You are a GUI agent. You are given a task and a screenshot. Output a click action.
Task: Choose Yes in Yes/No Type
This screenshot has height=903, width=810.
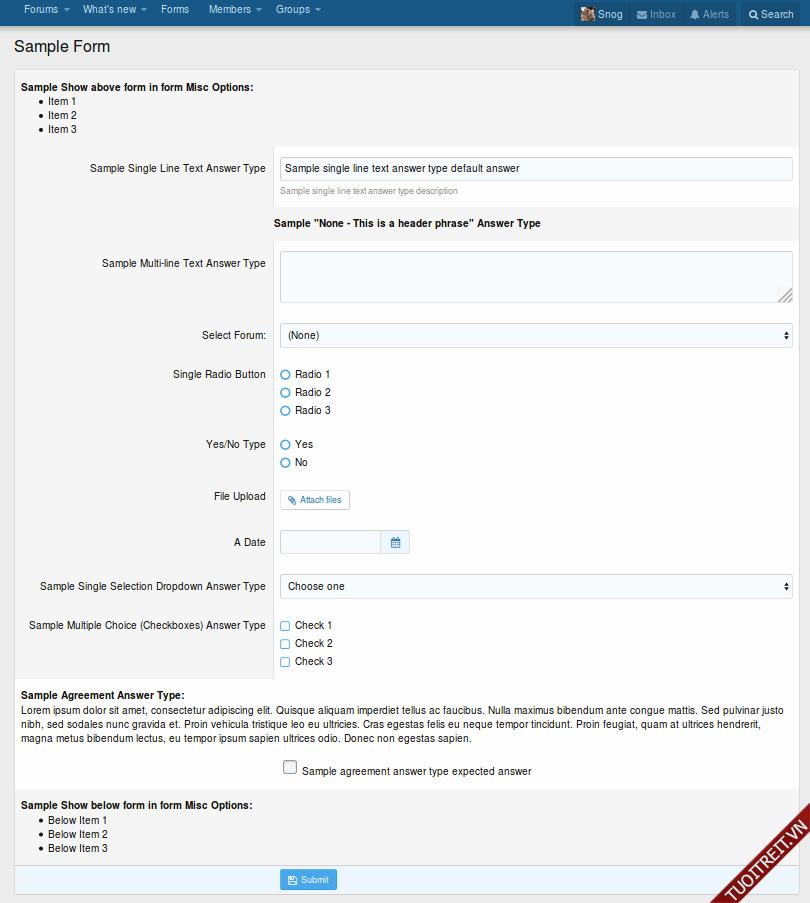(285, 445)
